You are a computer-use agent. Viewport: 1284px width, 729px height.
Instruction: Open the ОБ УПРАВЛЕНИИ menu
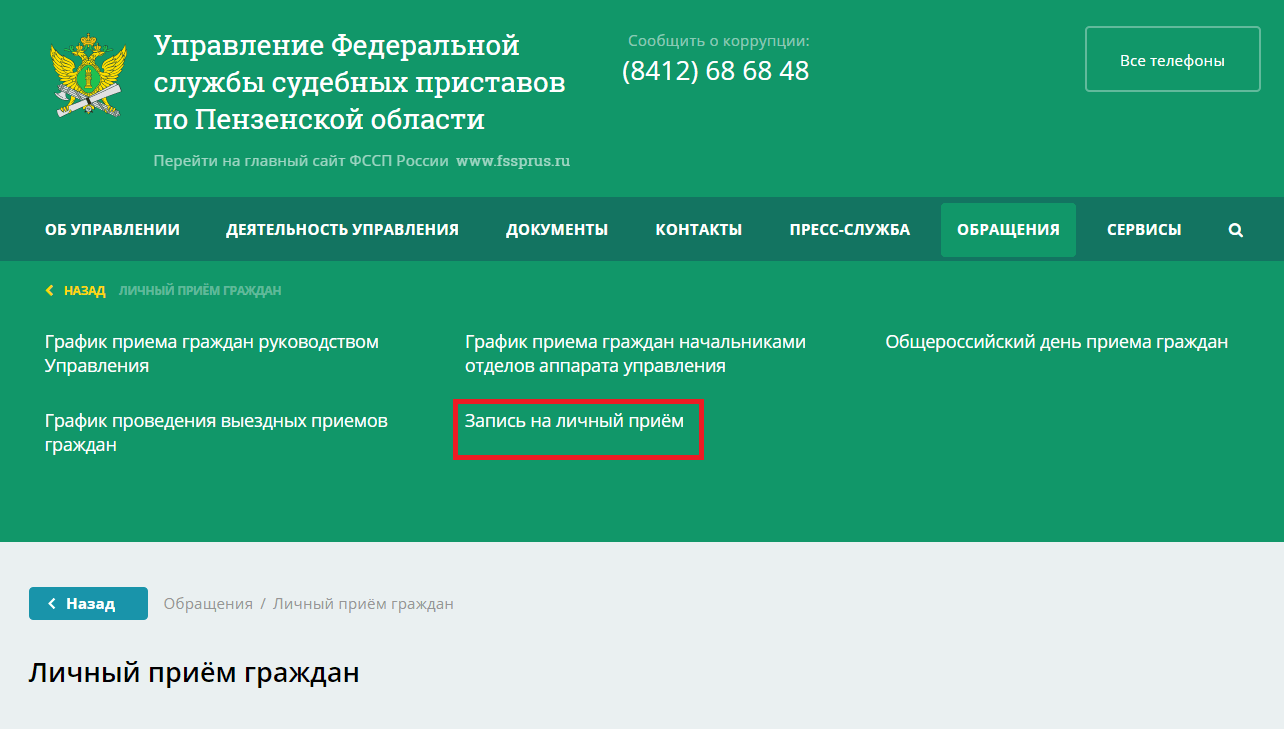112,230
